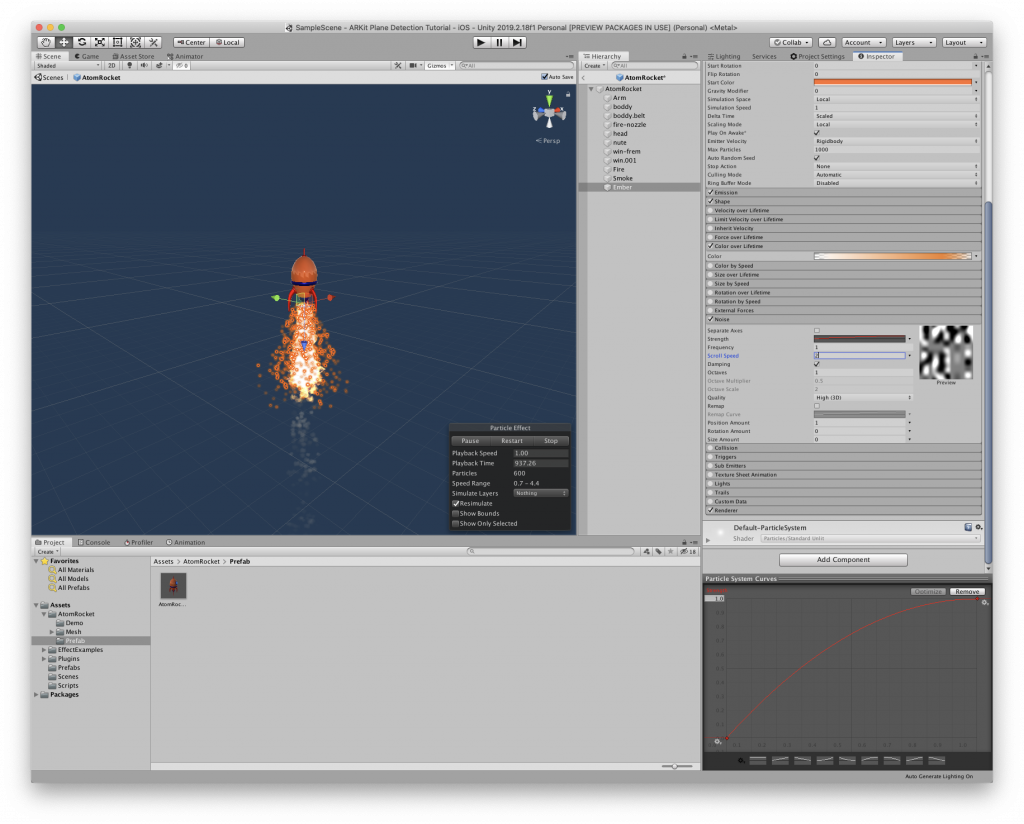Click the orange Start Color swatch

893,83
